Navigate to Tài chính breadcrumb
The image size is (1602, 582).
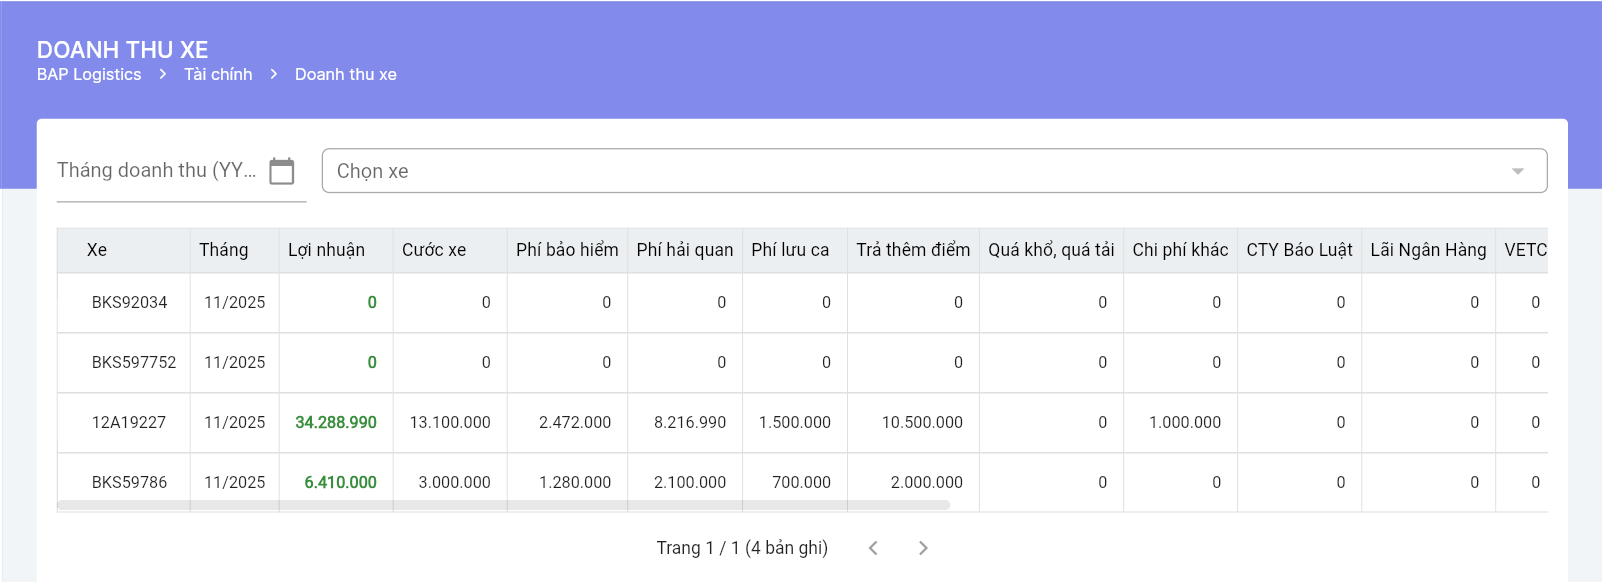[x=218, y=75]
